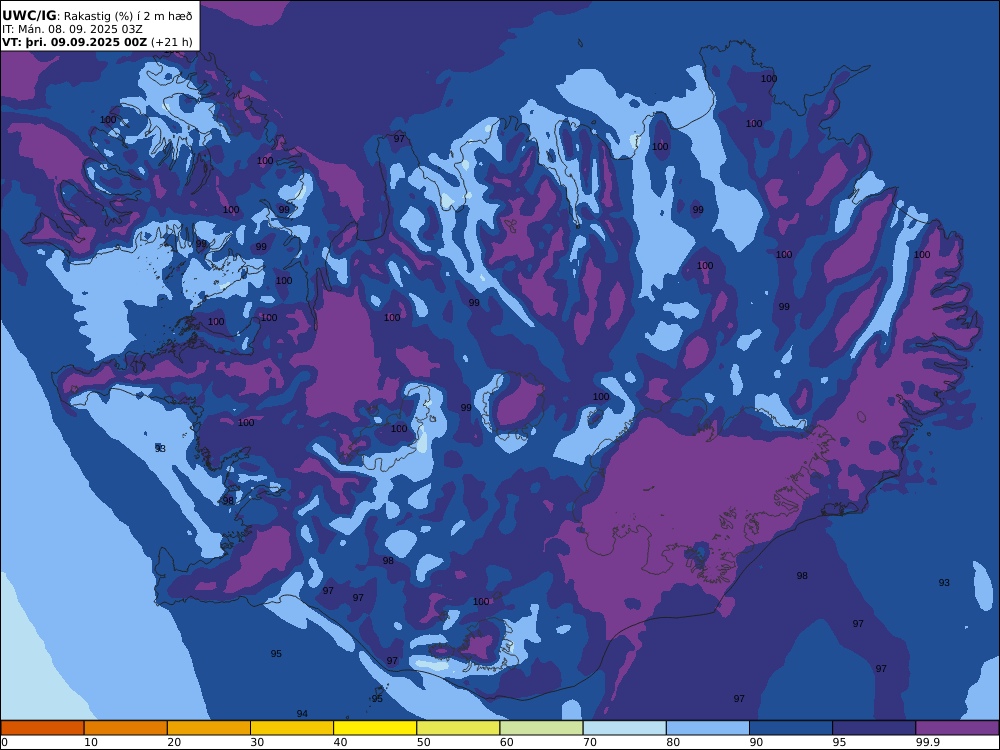Select the 80–90 light blue legend swatch
The height and width of the screenshot is (750, 1000).
coord(708,728)
